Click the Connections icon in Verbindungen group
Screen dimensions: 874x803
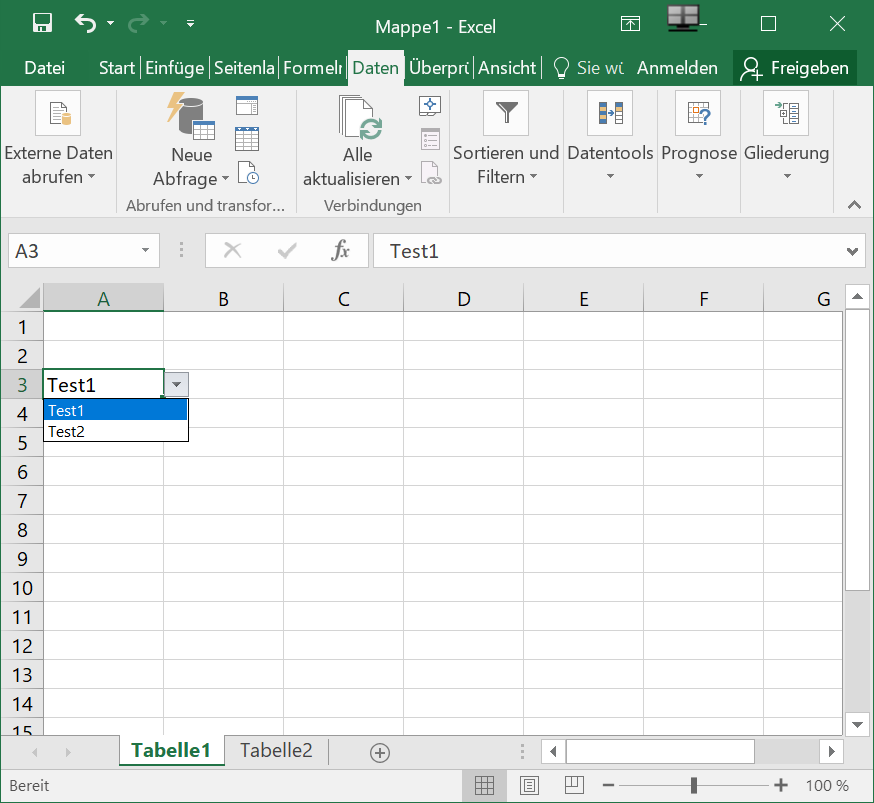click(430, 105)
